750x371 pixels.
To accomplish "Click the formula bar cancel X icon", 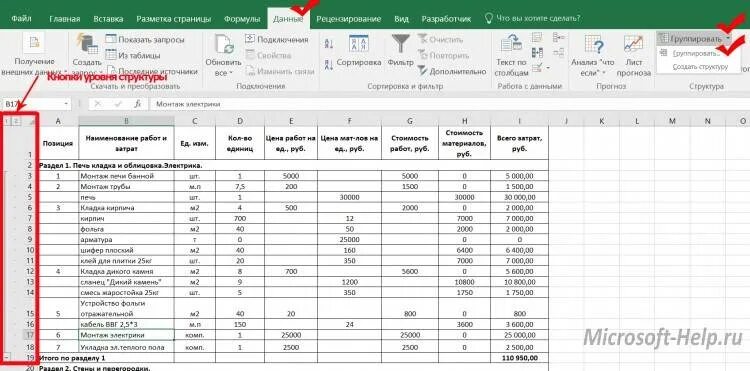I will 97,103.
